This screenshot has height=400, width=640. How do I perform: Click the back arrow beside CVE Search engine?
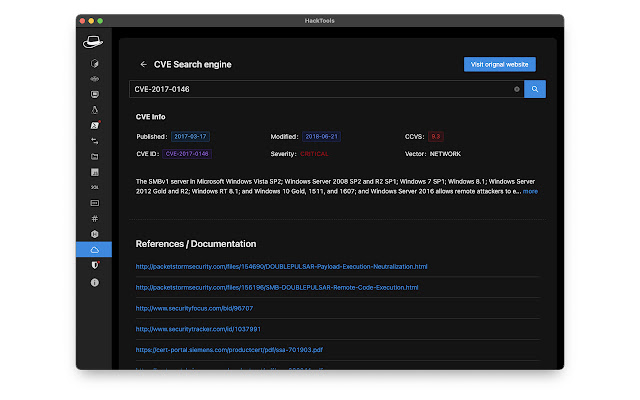pyautogui.click(x=143, y=64)
